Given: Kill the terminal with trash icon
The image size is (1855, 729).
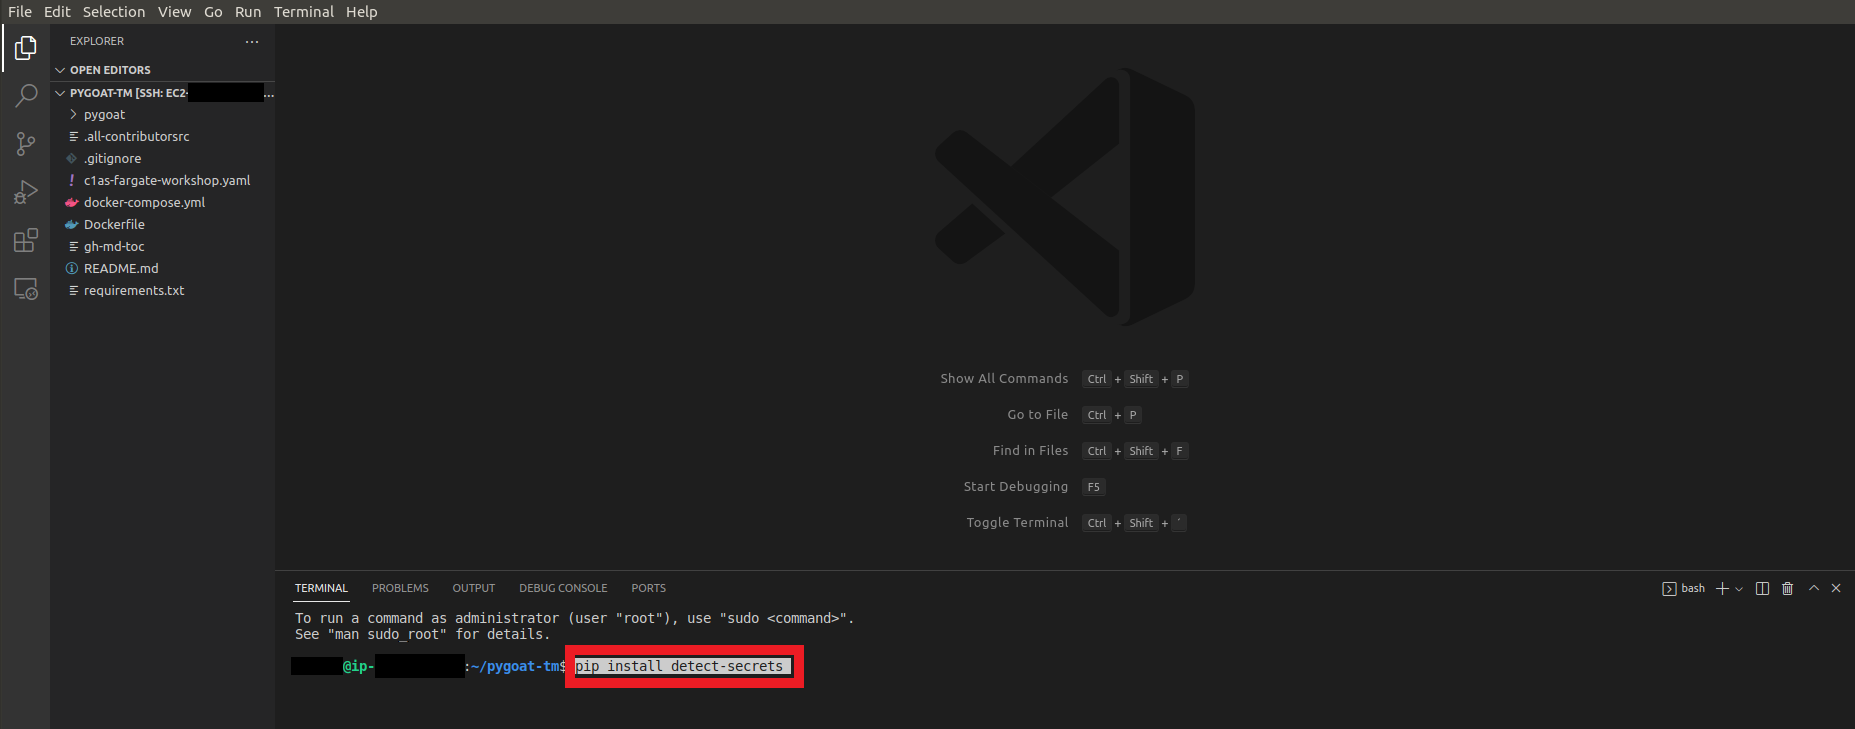Looking at the screenshot, I should [1788, 588].
